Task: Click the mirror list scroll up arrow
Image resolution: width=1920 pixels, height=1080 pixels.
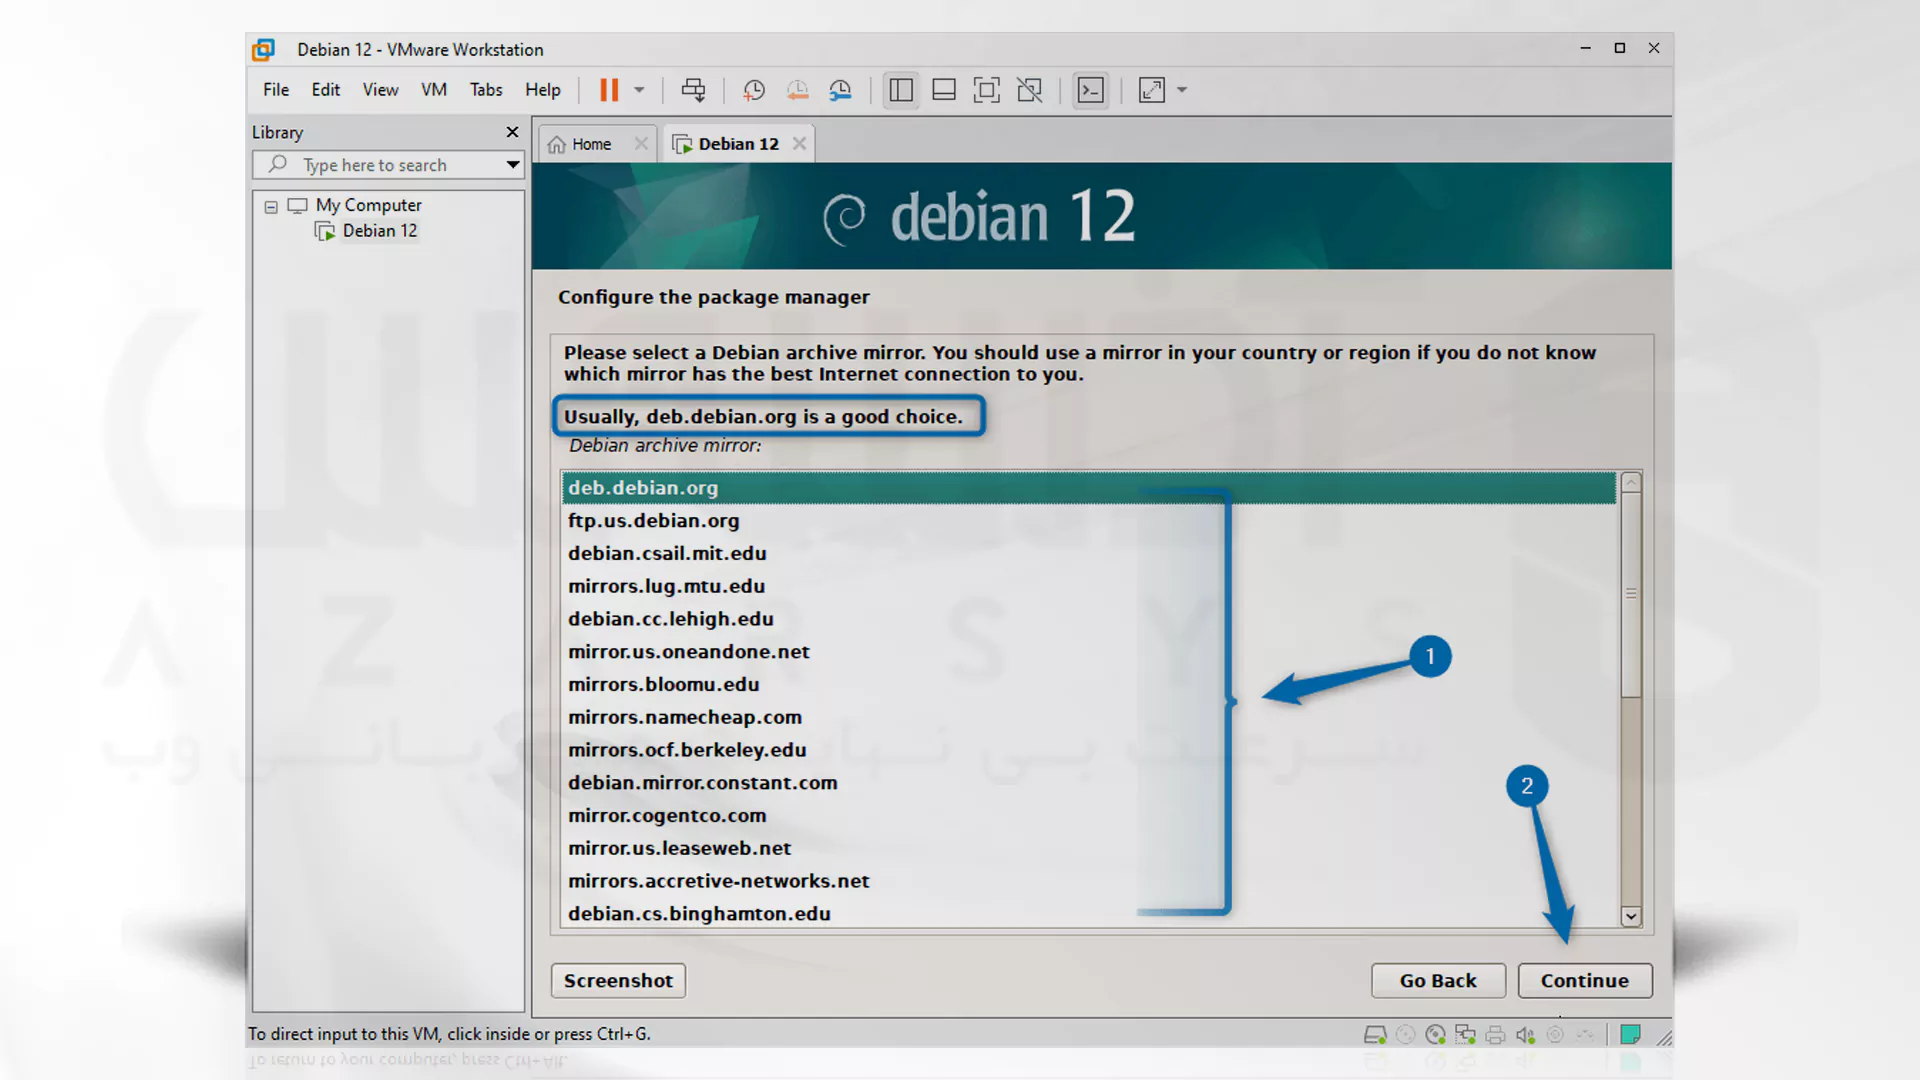Action: [x=1631, y=482]
